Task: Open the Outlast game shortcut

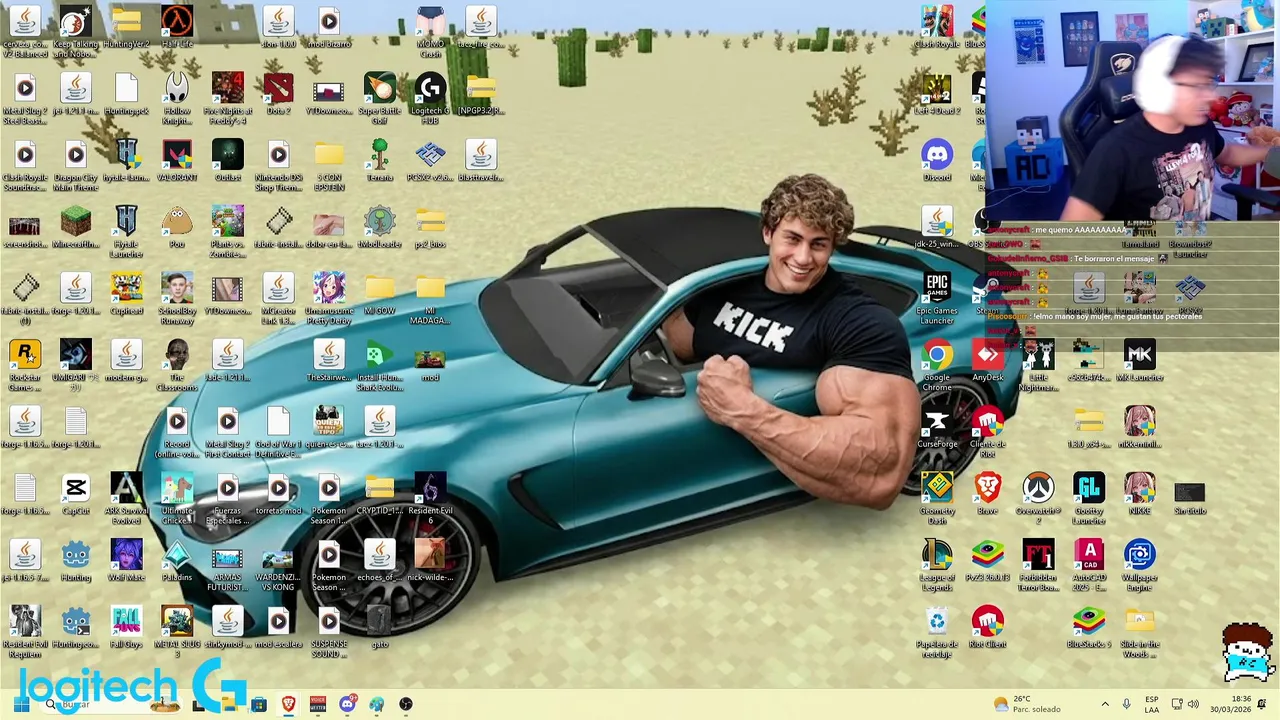Action: [227, 155]
